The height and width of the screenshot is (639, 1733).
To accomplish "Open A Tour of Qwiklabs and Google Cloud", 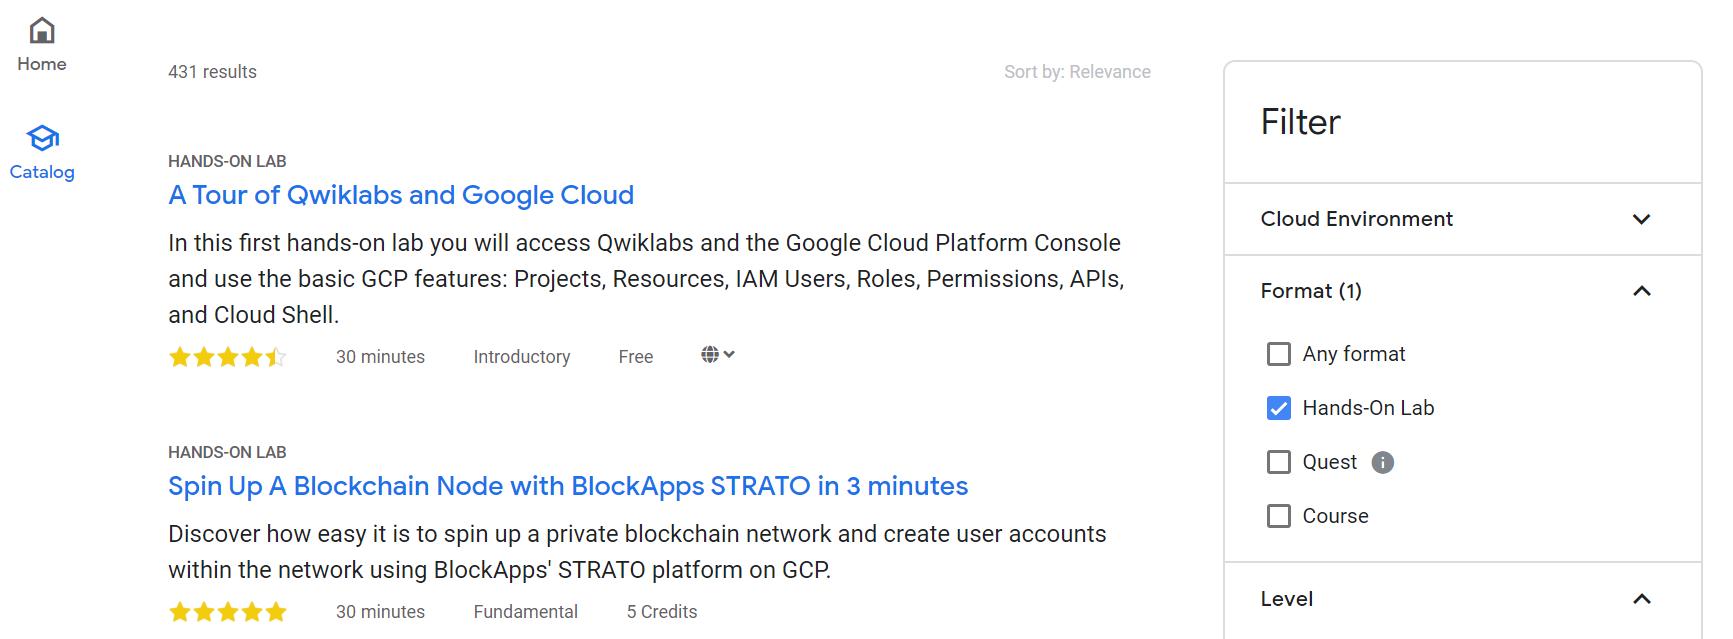I will (x=401, y=195).
